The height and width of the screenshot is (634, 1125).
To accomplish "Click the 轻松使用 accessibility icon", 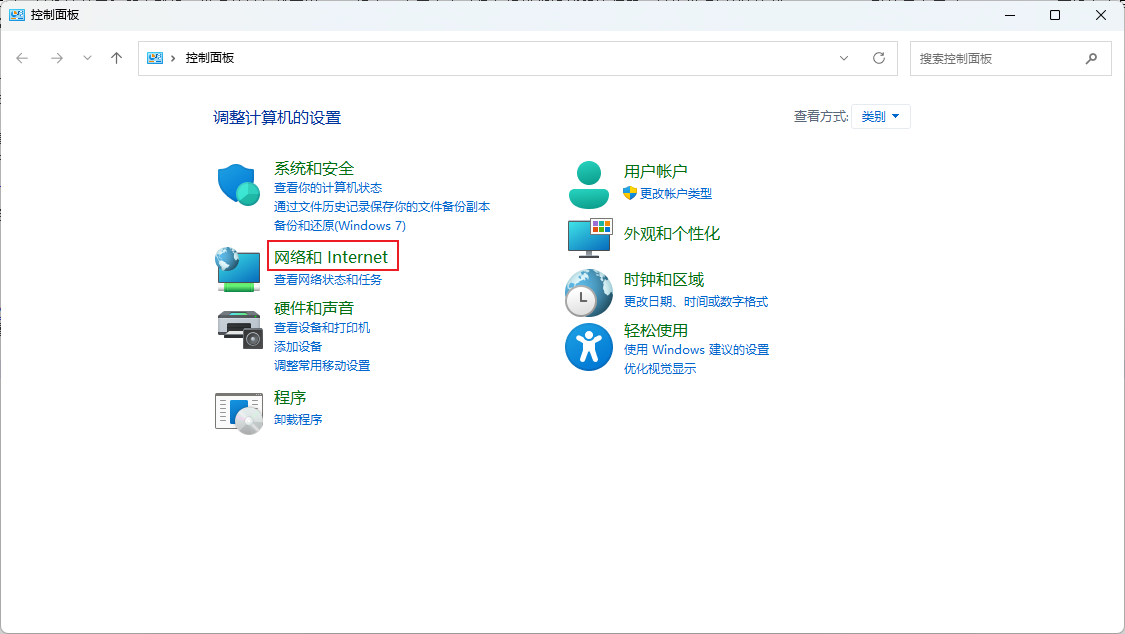I will pyautogui.click(x=588, y=347).
